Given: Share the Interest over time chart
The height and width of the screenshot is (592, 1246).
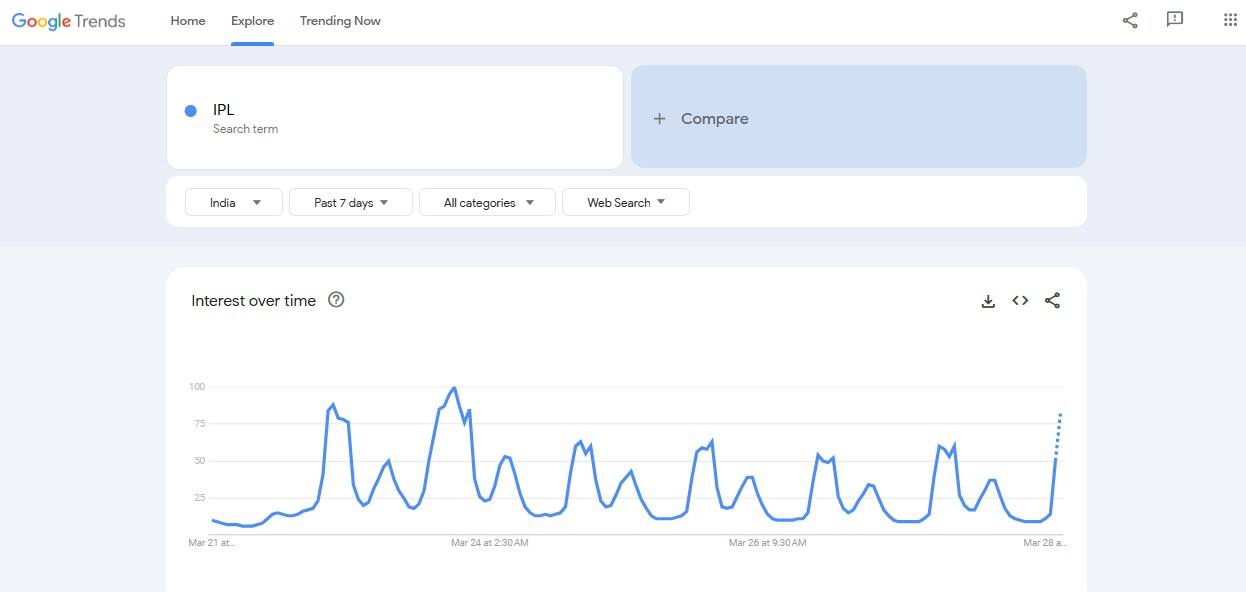Looking at the screenshot, I should tap(1052, 300).
